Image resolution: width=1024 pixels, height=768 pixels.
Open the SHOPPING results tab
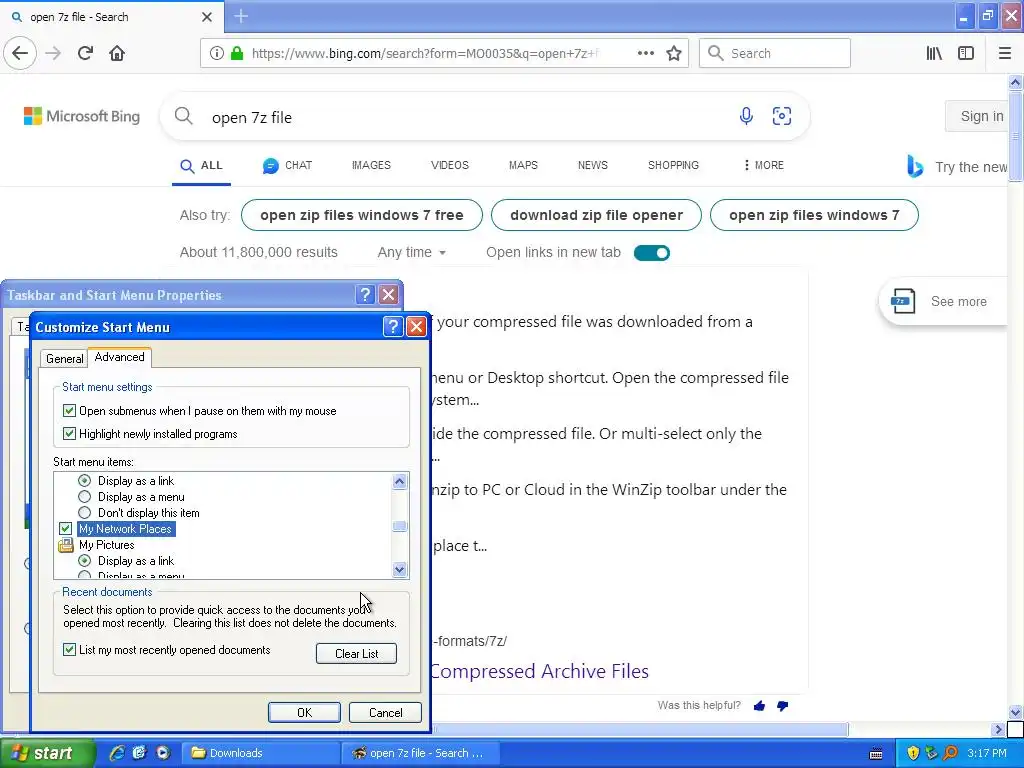coord(673,165)
